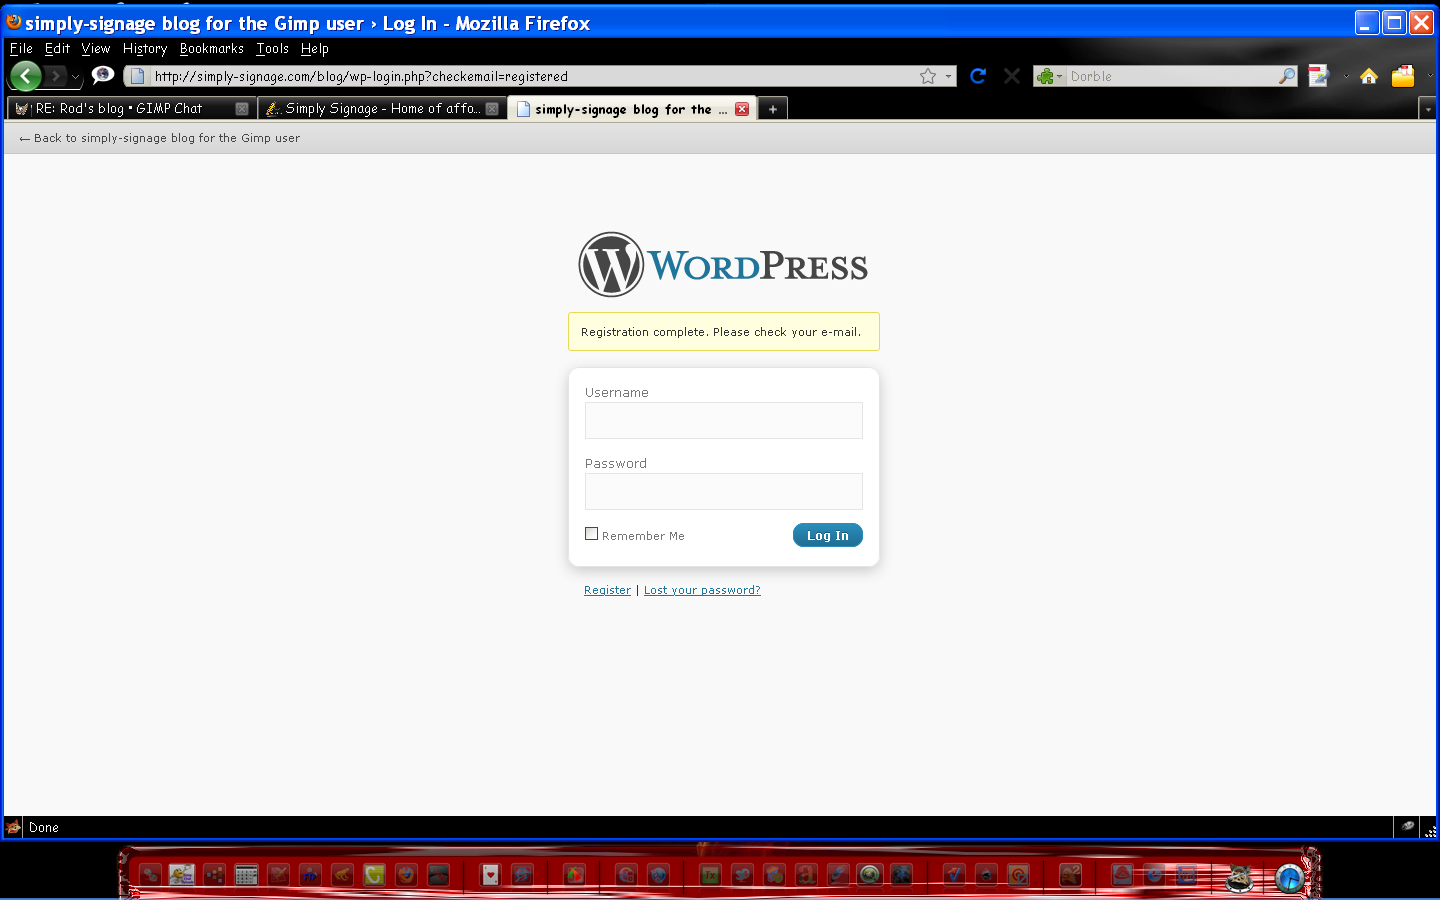
Task: Launch the Firefox icon in the dock
Action: [406, 875]
